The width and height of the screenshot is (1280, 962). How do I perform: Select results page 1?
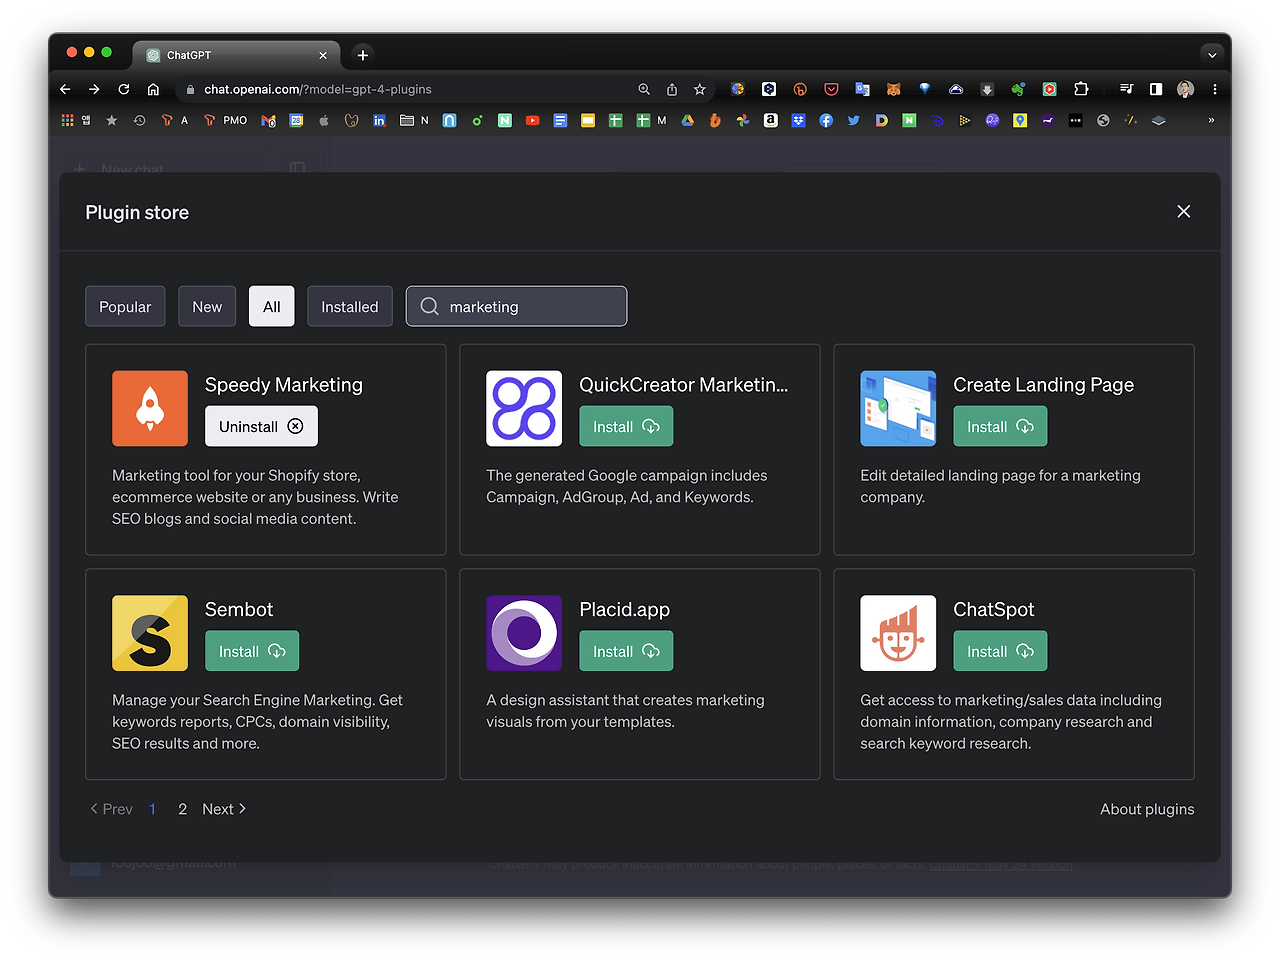coord(152,809)
